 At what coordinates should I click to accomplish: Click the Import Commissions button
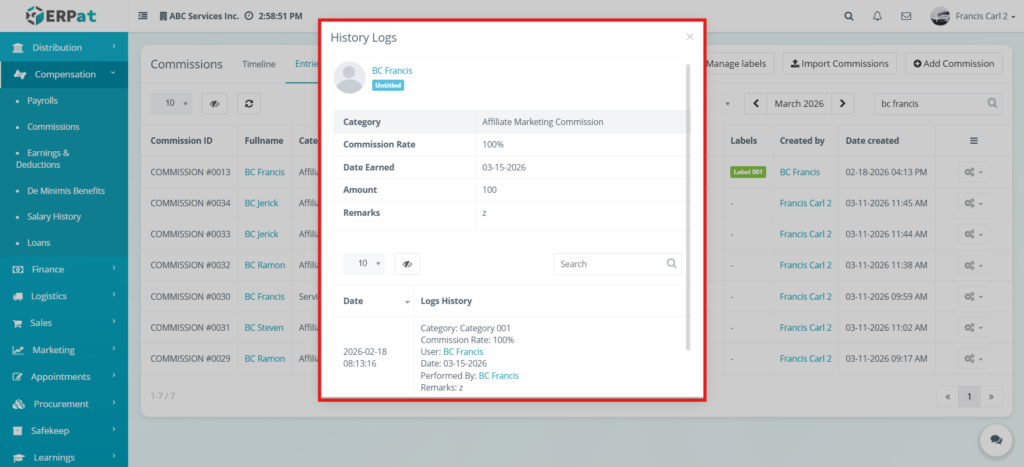[x=839, y=63]
